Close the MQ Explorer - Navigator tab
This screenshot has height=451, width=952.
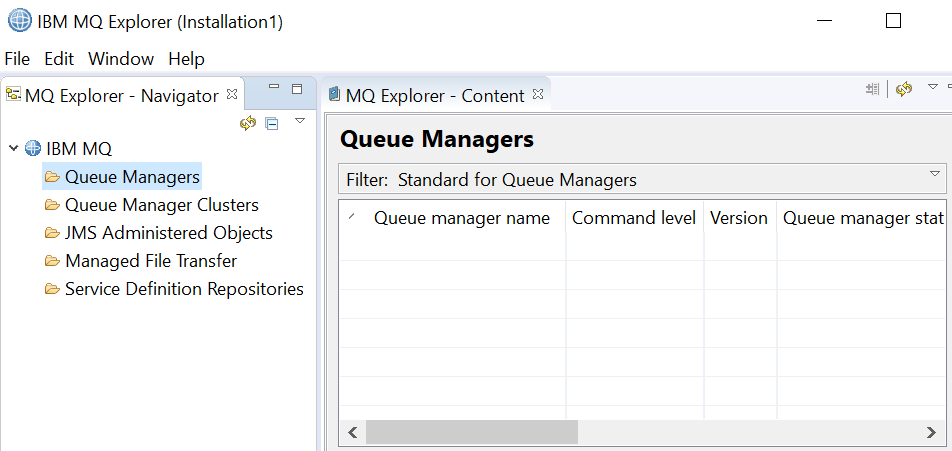231,94
